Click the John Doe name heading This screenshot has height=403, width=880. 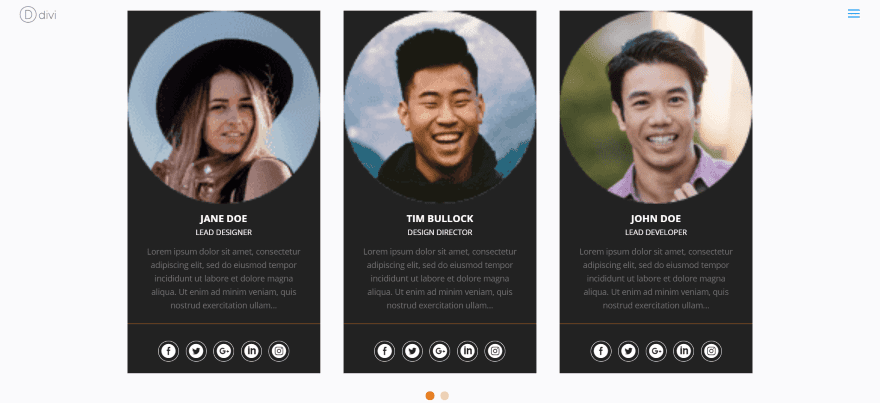pyautogui.click(x=656, y=218)
